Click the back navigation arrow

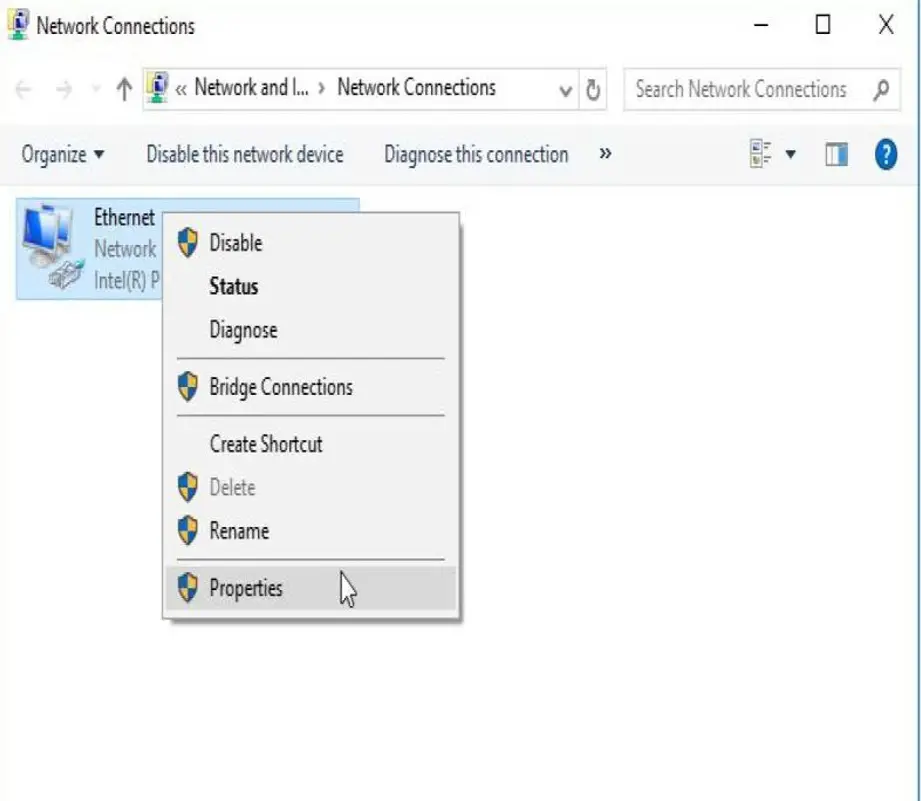click(24, 90)
